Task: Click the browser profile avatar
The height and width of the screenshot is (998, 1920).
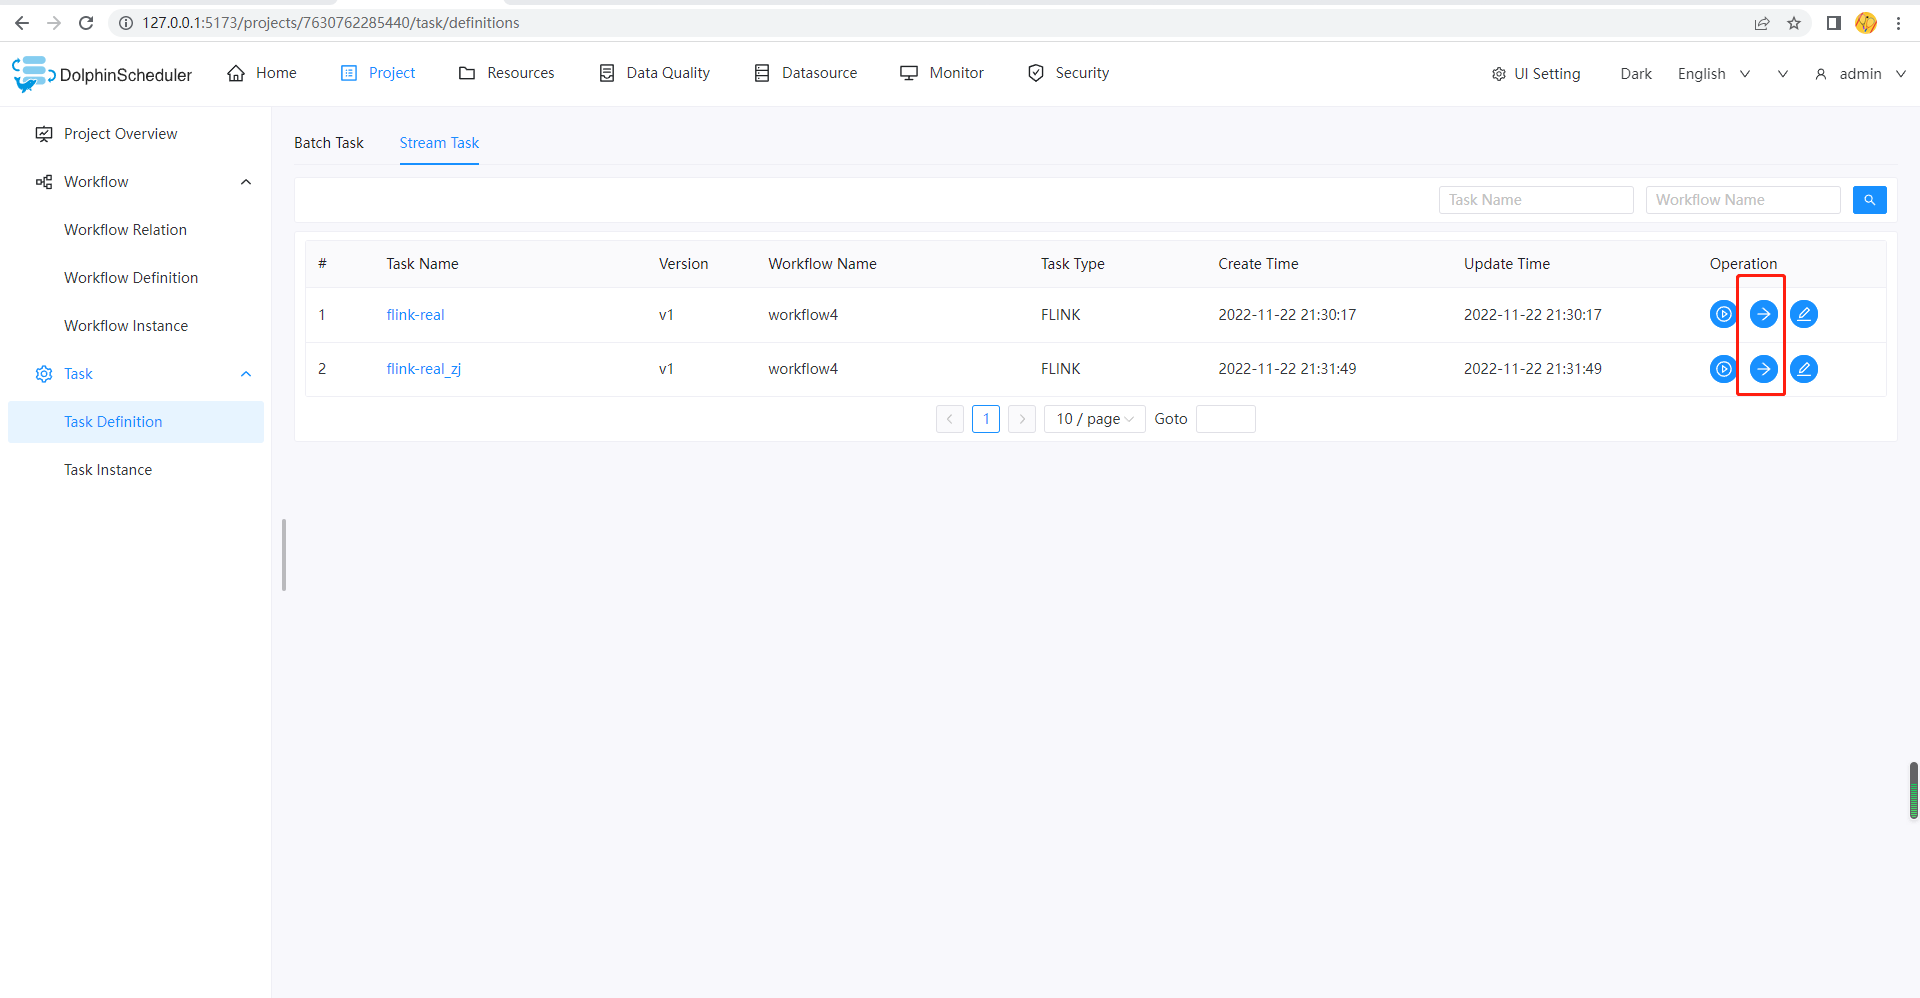Action: 1866,23
